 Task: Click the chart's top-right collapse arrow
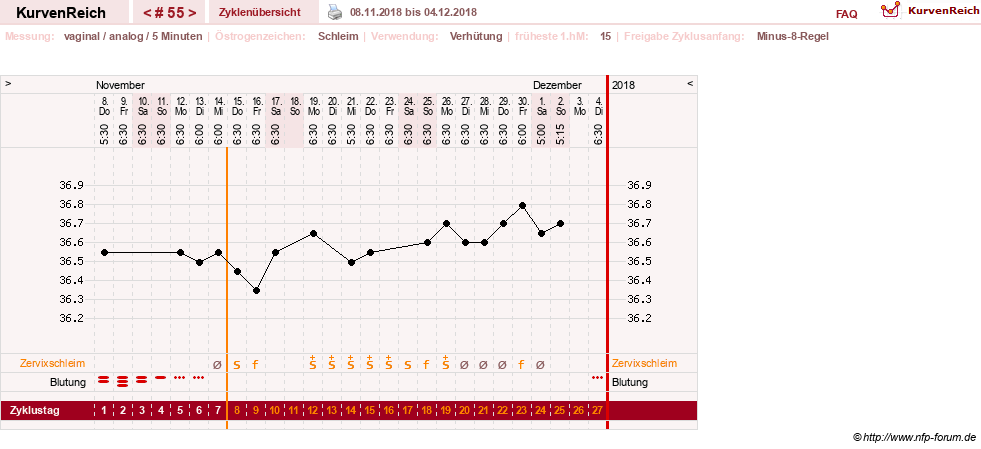click(x=690, y=83)
